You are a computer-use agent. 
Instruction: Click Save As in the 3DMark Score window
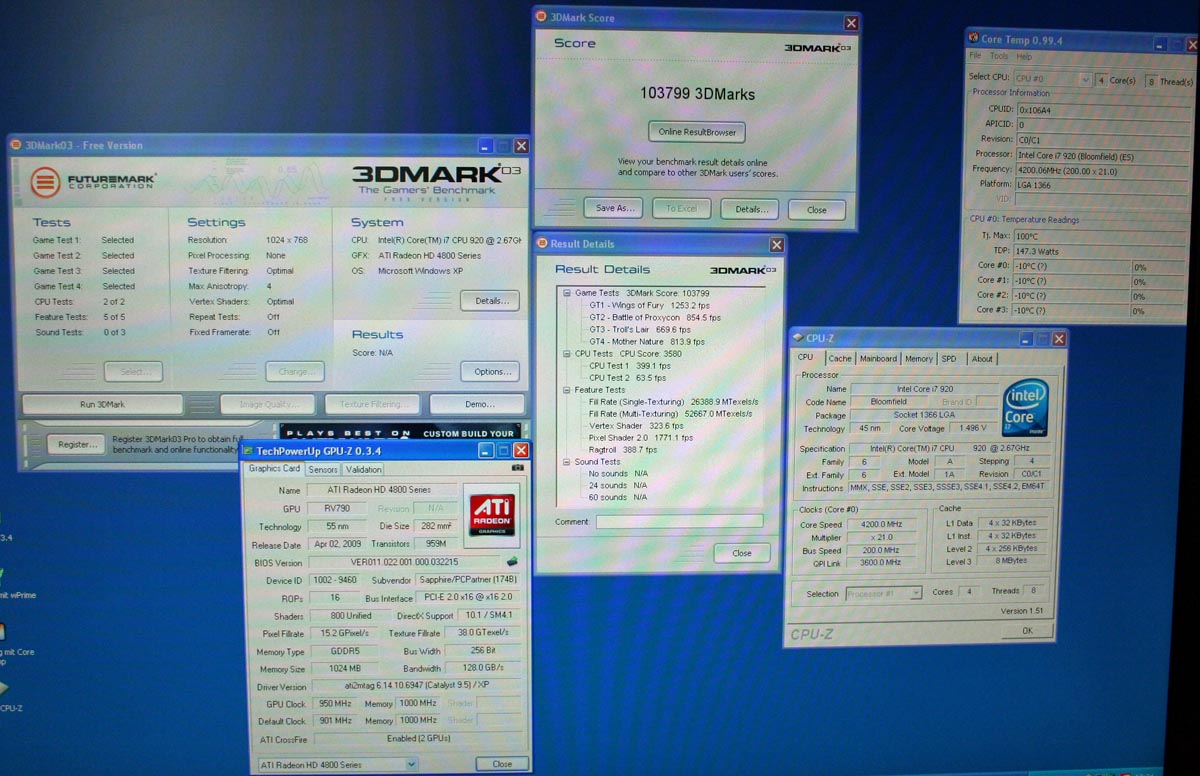pyautogui.click(x=613, y=209)
